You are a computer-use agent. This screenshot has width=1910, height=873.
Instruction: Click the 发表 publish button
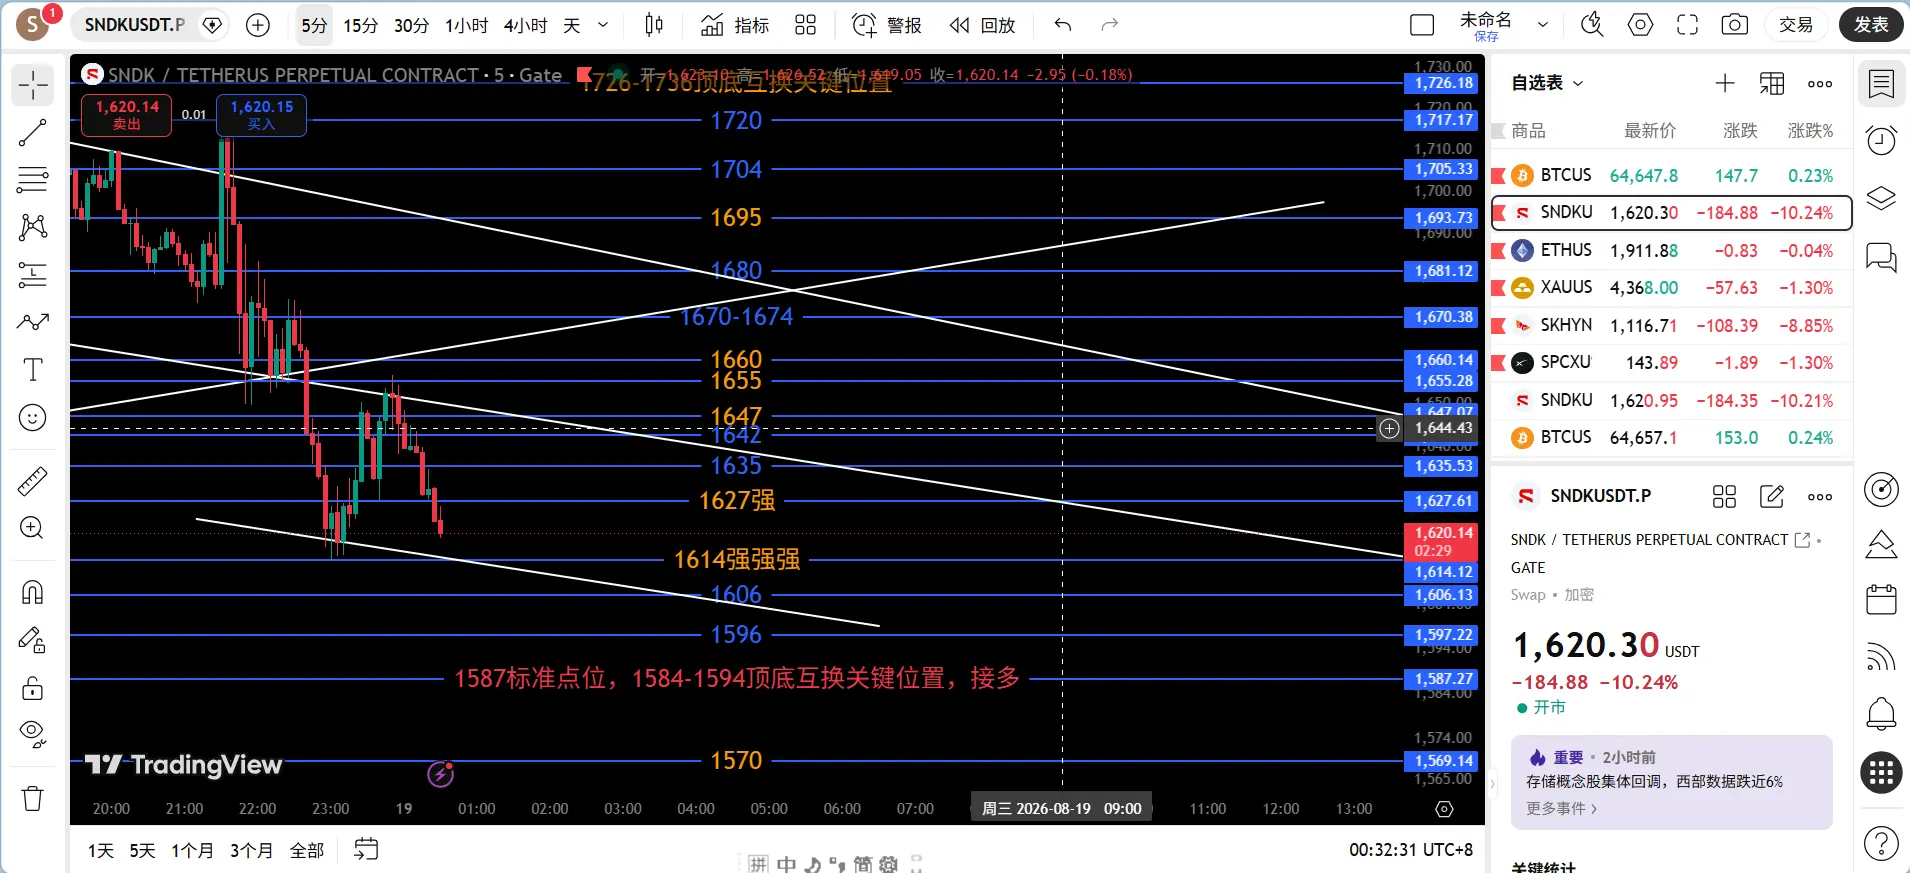1871,25
